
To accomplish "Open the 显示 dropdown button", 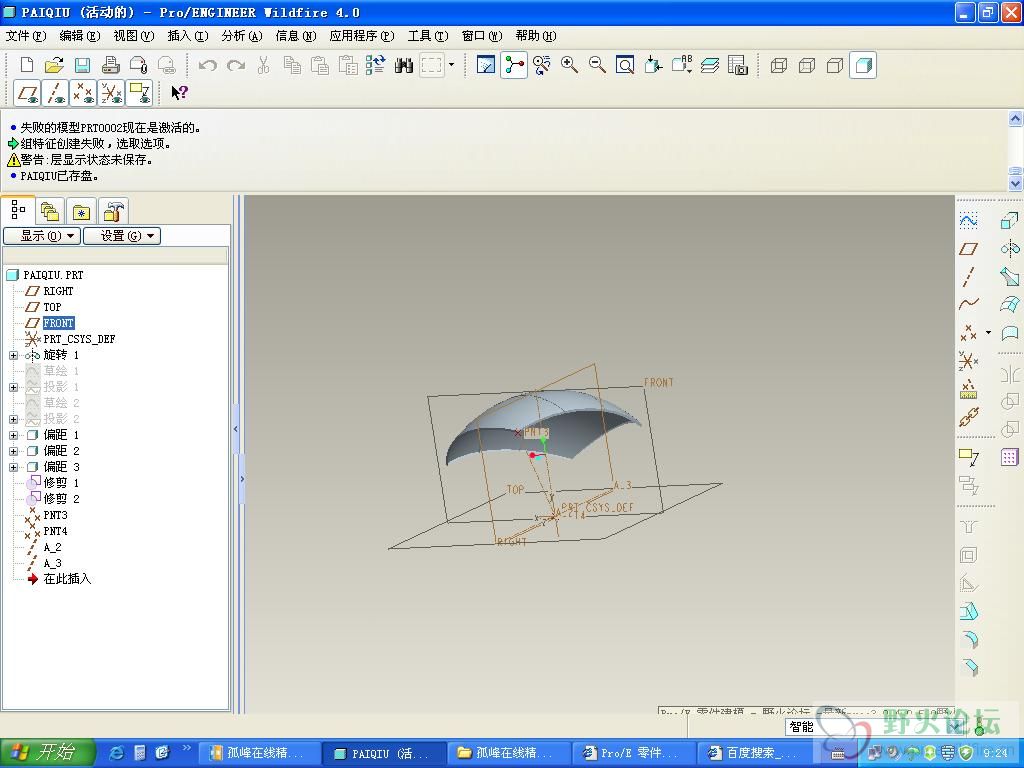I will coord(42,236).
